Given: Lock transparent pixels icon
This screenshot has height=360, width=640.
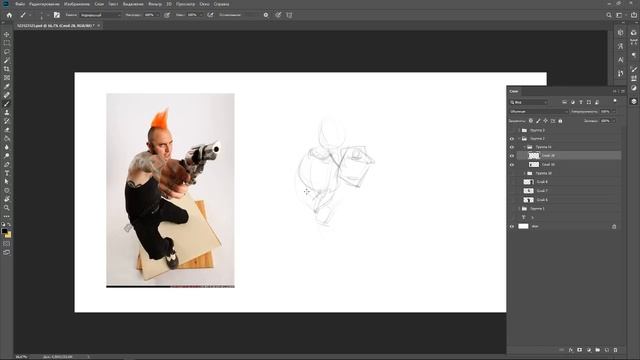Looking at the screenshot, I should pos(531,121).
